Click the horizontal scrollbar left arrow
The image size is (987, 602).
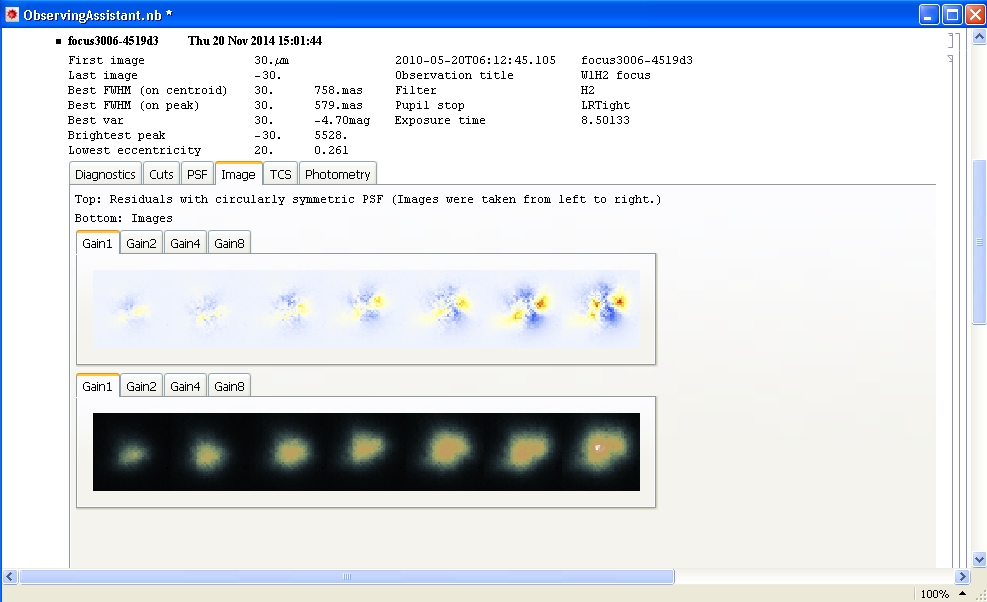pyautogui.click(x=9, y=576)
